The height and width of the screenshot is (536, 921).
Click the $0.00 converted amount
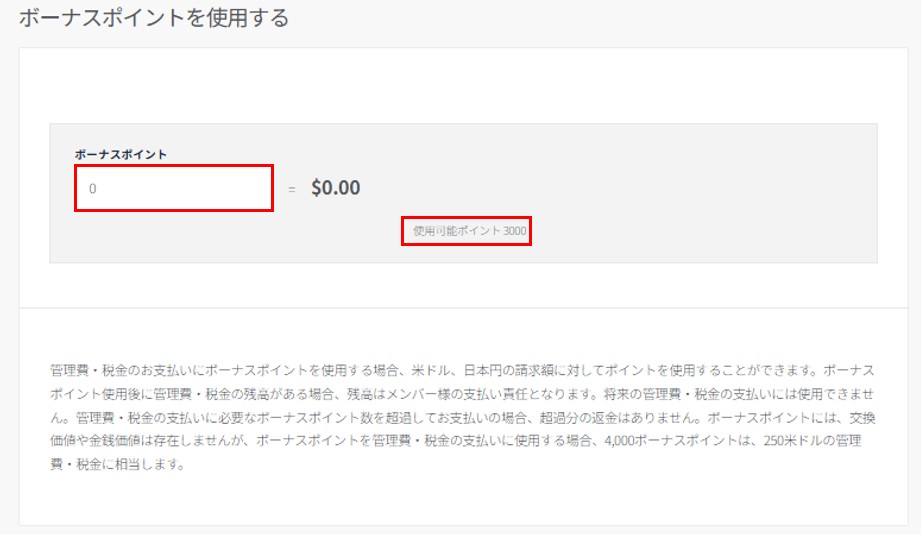pos(336,188)
